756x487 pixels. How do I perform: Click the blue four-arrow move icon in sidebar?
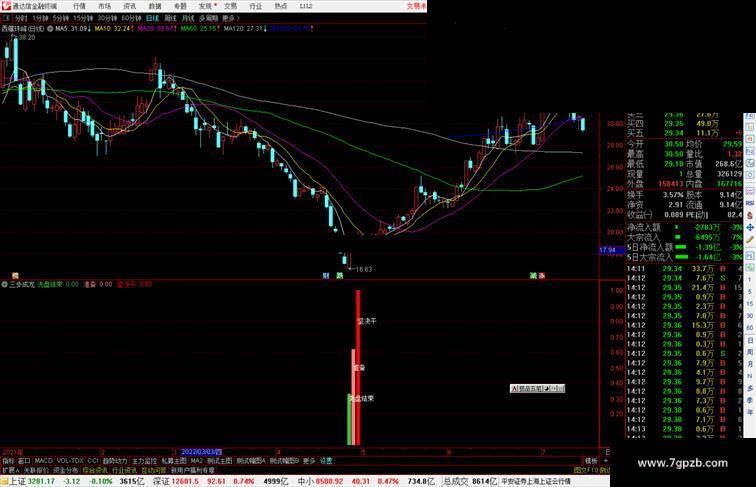(x=750, y=227)
